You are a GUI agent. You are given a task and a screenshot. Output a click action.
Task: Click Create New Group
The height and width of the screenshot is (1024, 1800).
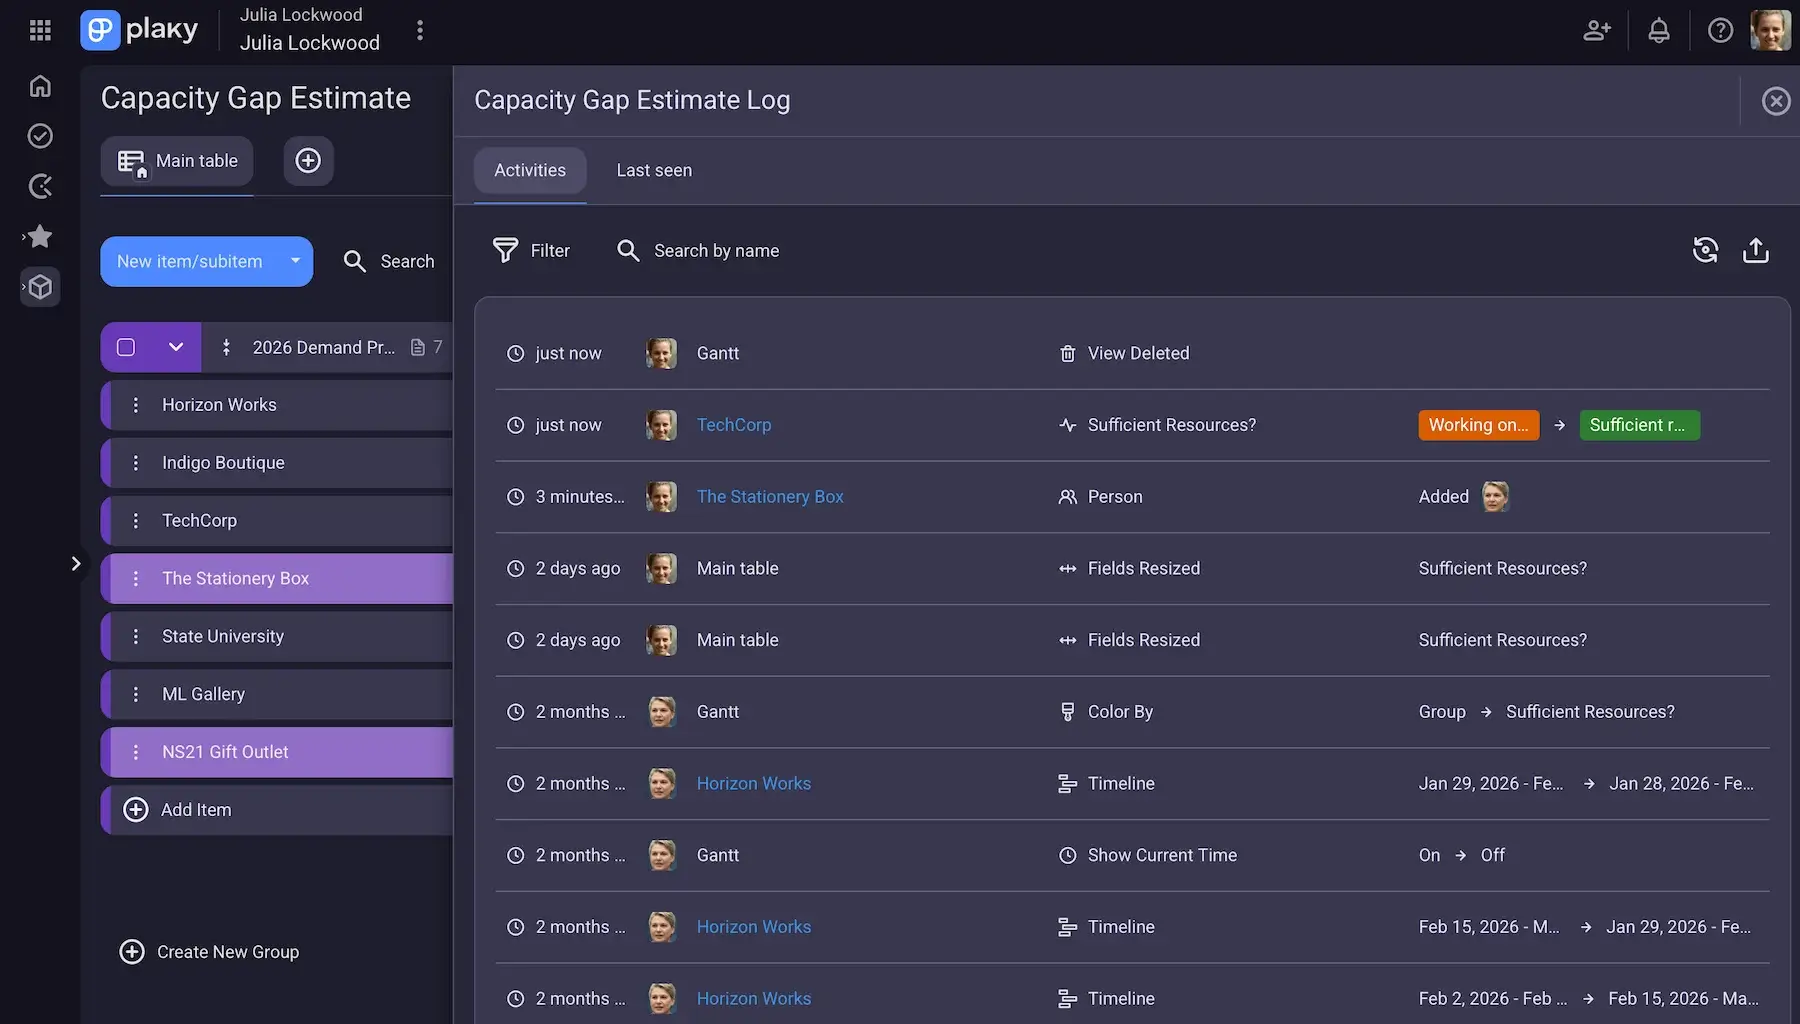(209, 952)
